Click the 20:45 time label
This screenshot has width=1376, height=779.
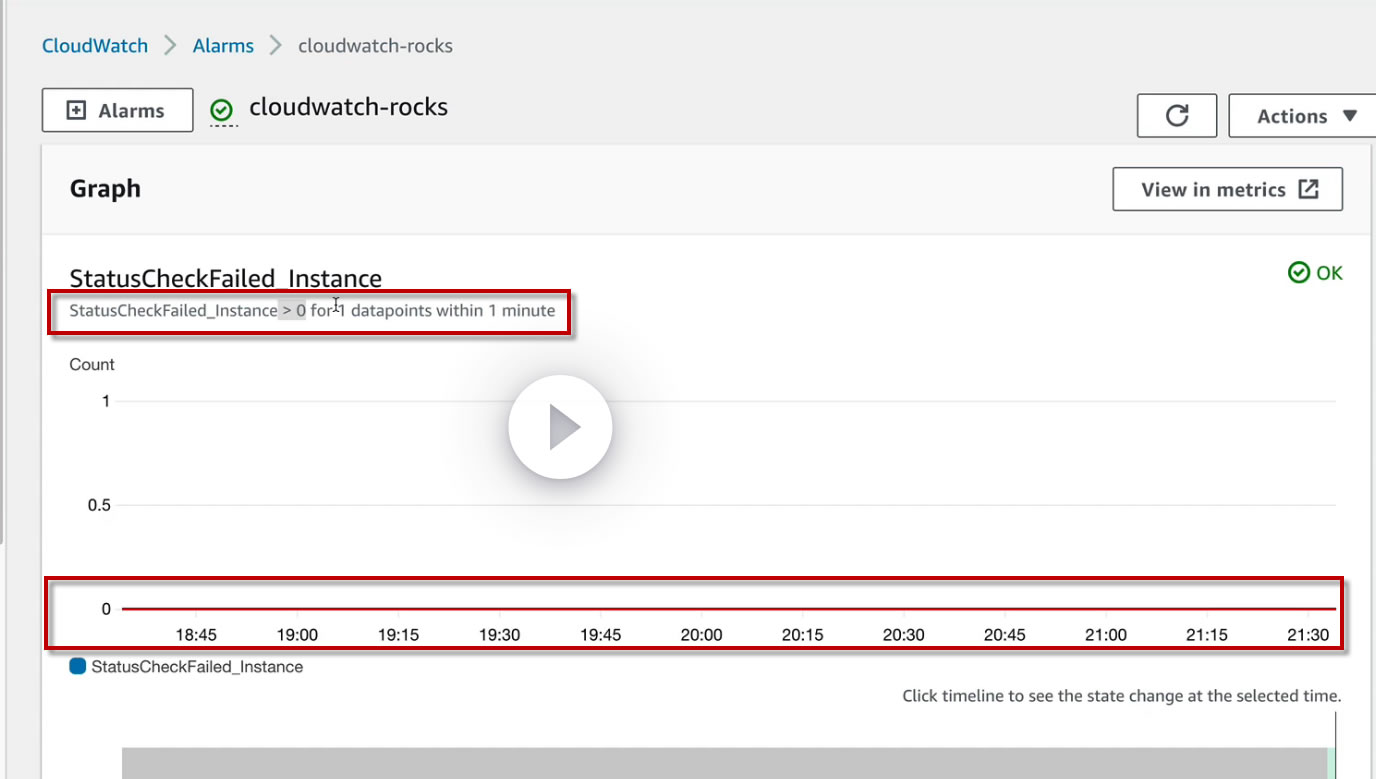(1004, 635)
